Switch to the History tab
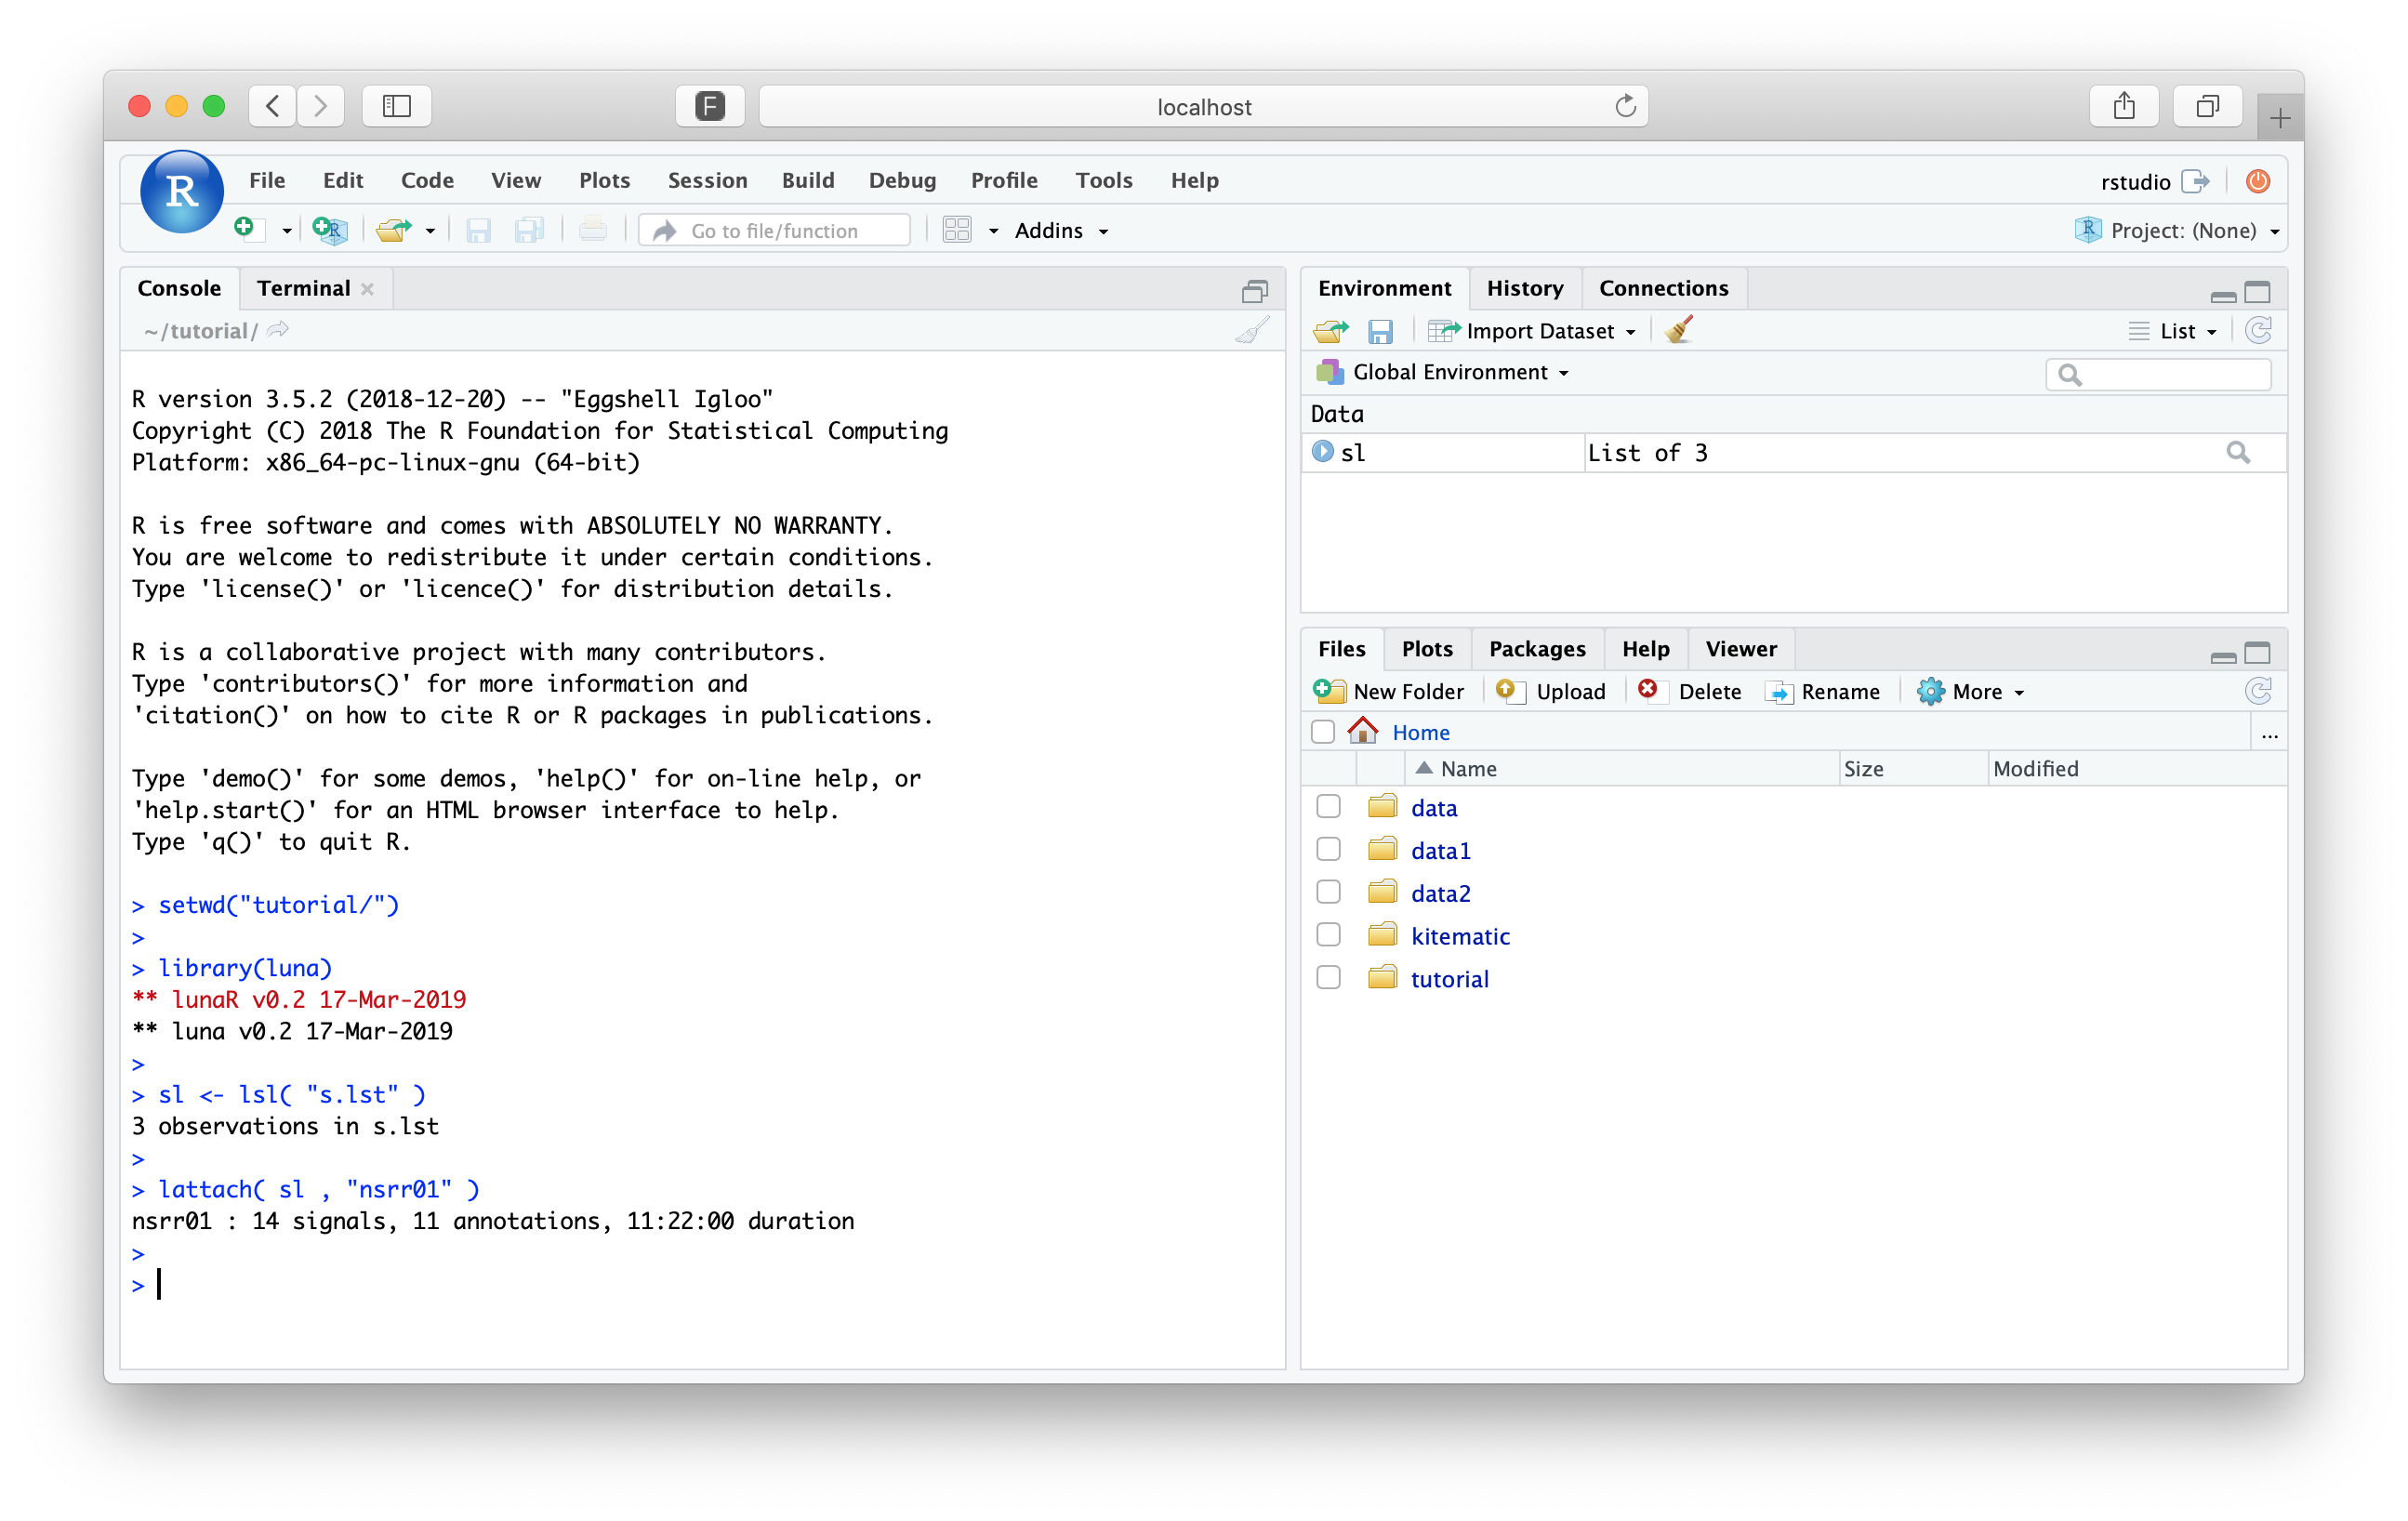The width and height of the screenshot is (2408, 1521). (1524, 288)
